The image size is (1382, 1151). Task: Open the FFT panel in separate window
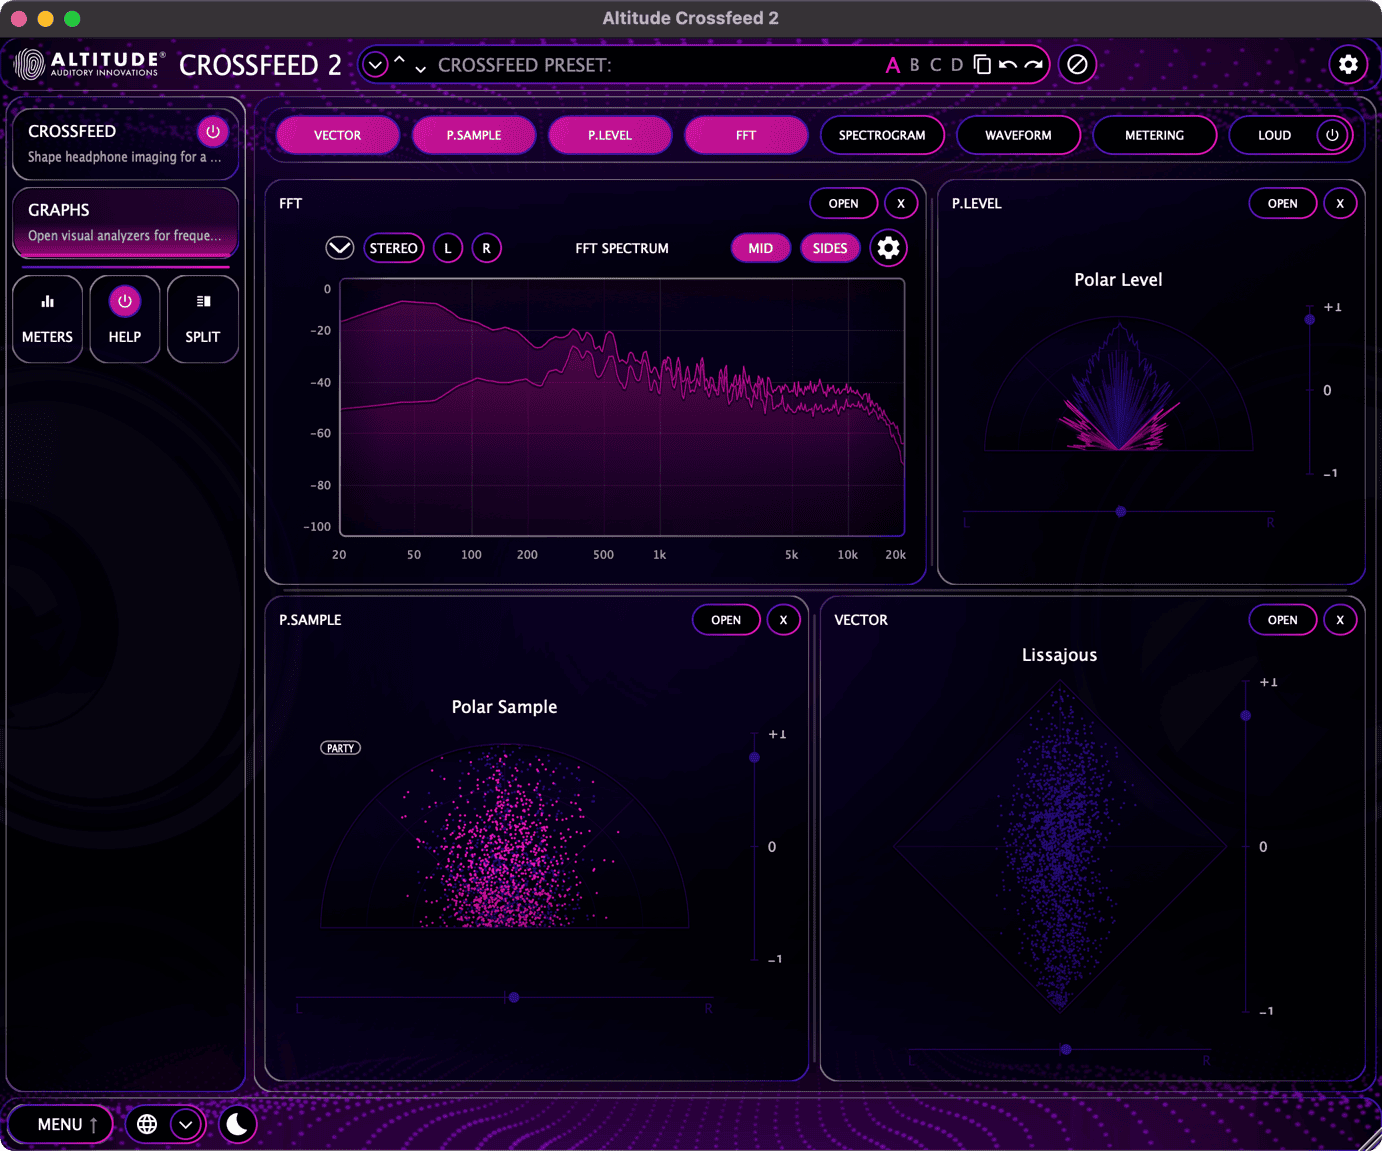point(843,203)
